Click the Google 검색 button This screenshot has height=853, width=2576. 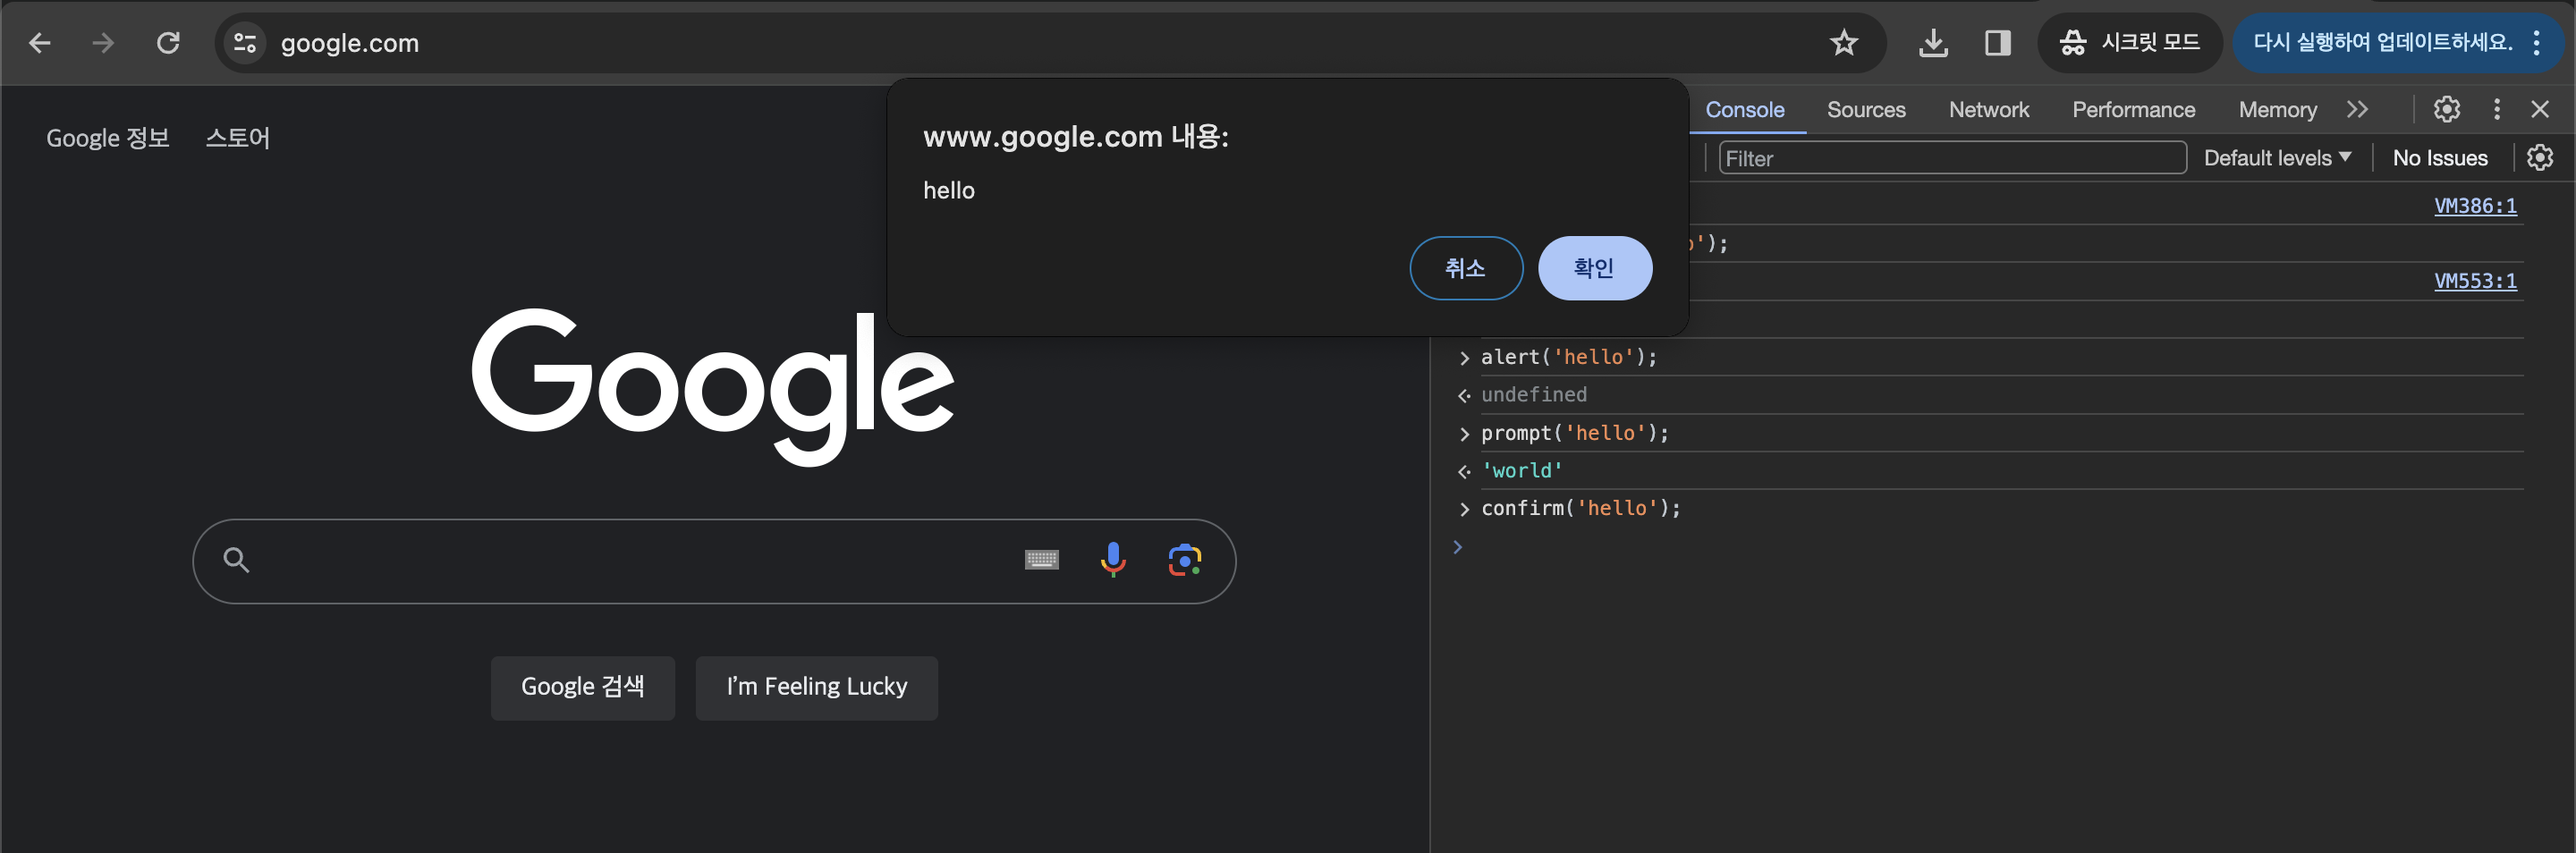click(x=582, y=687)
